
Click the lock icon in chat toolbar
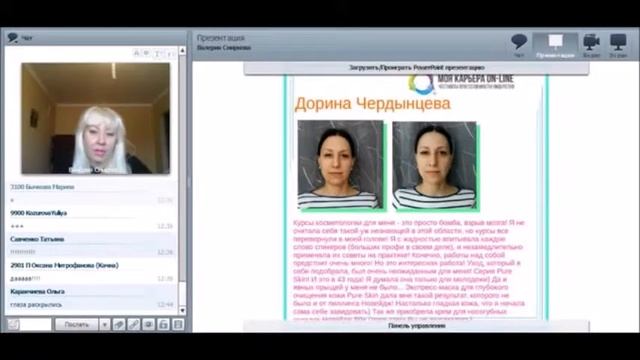pyautogui.click(x=163, y=324)
